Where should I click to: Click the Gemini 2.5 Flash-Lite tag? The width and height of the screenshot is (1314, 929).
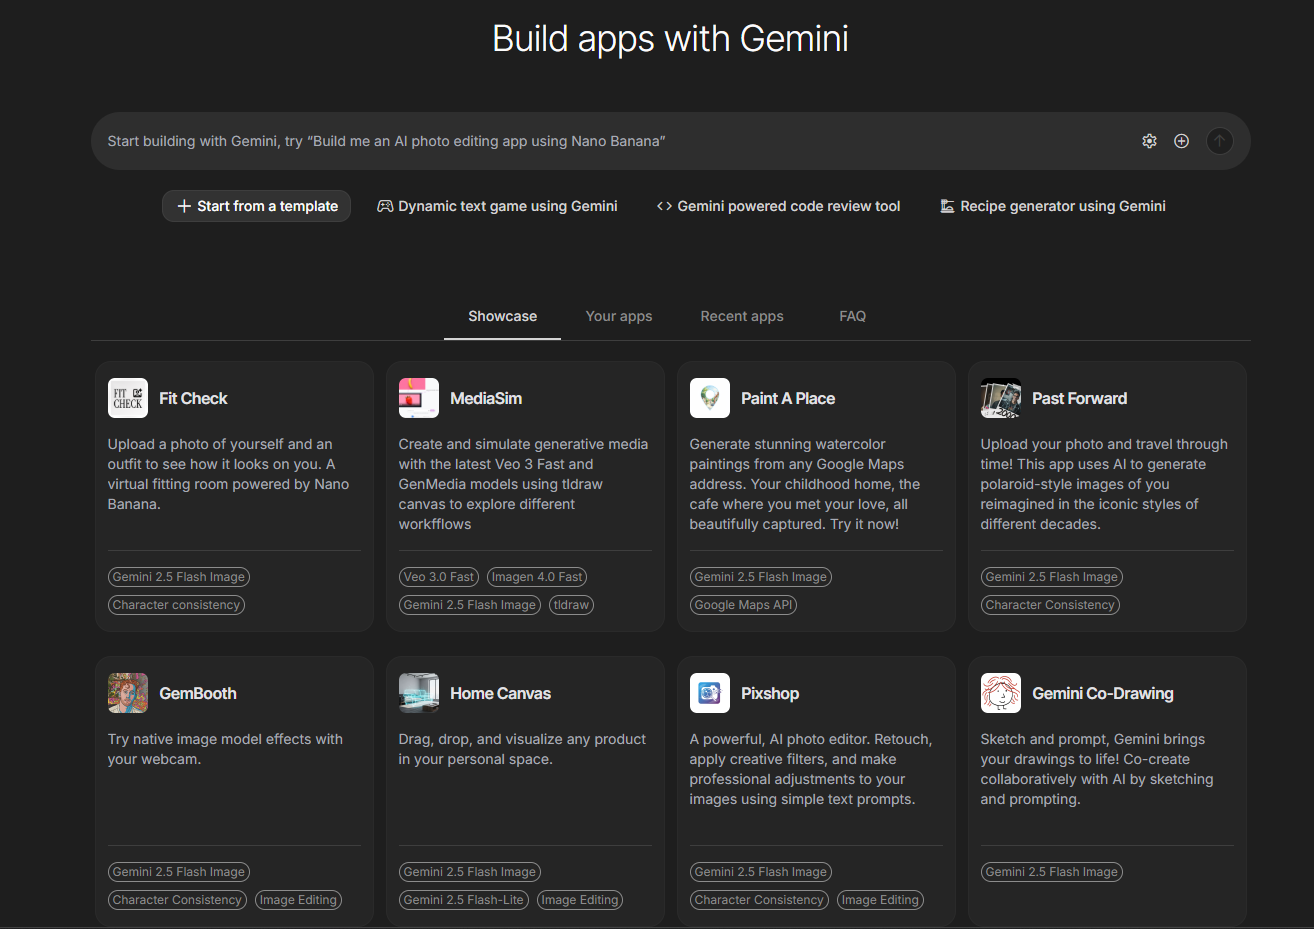[x=464, y=900]
